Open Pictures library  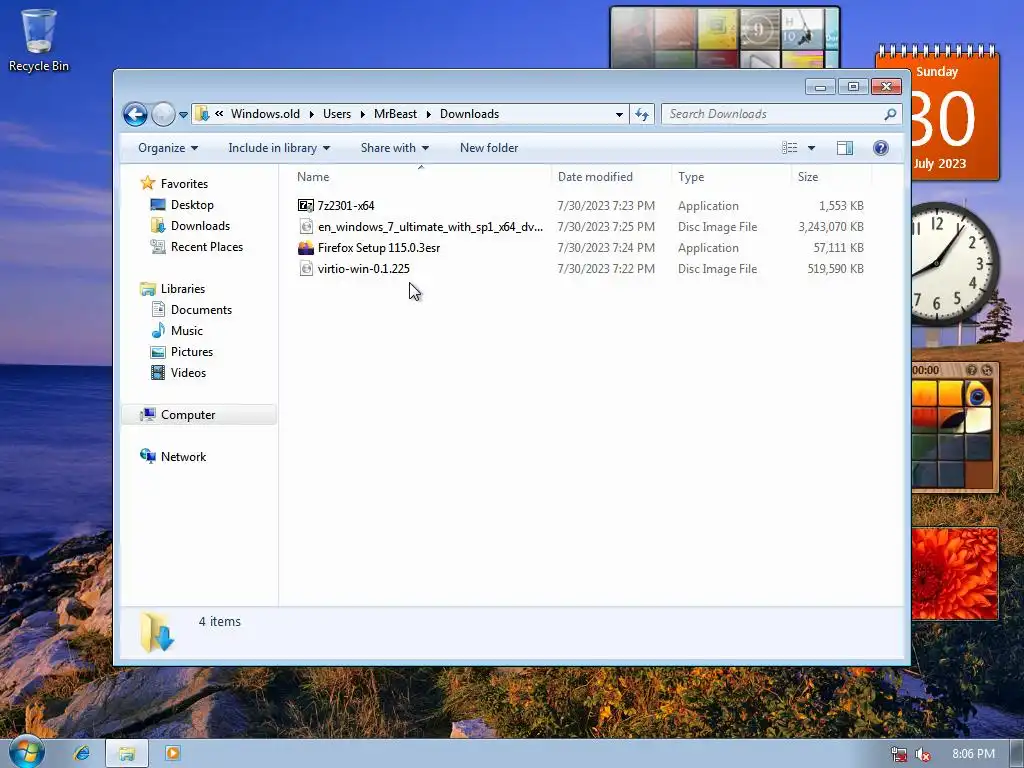(192, 351)
